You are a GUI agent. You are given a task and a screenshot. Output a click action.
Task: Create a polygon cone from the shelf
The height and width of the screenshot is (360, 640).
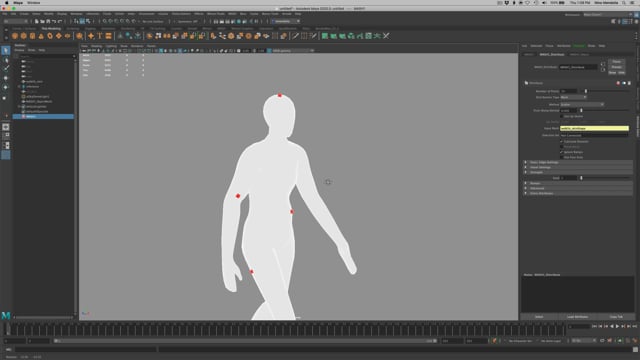point(41,36)
